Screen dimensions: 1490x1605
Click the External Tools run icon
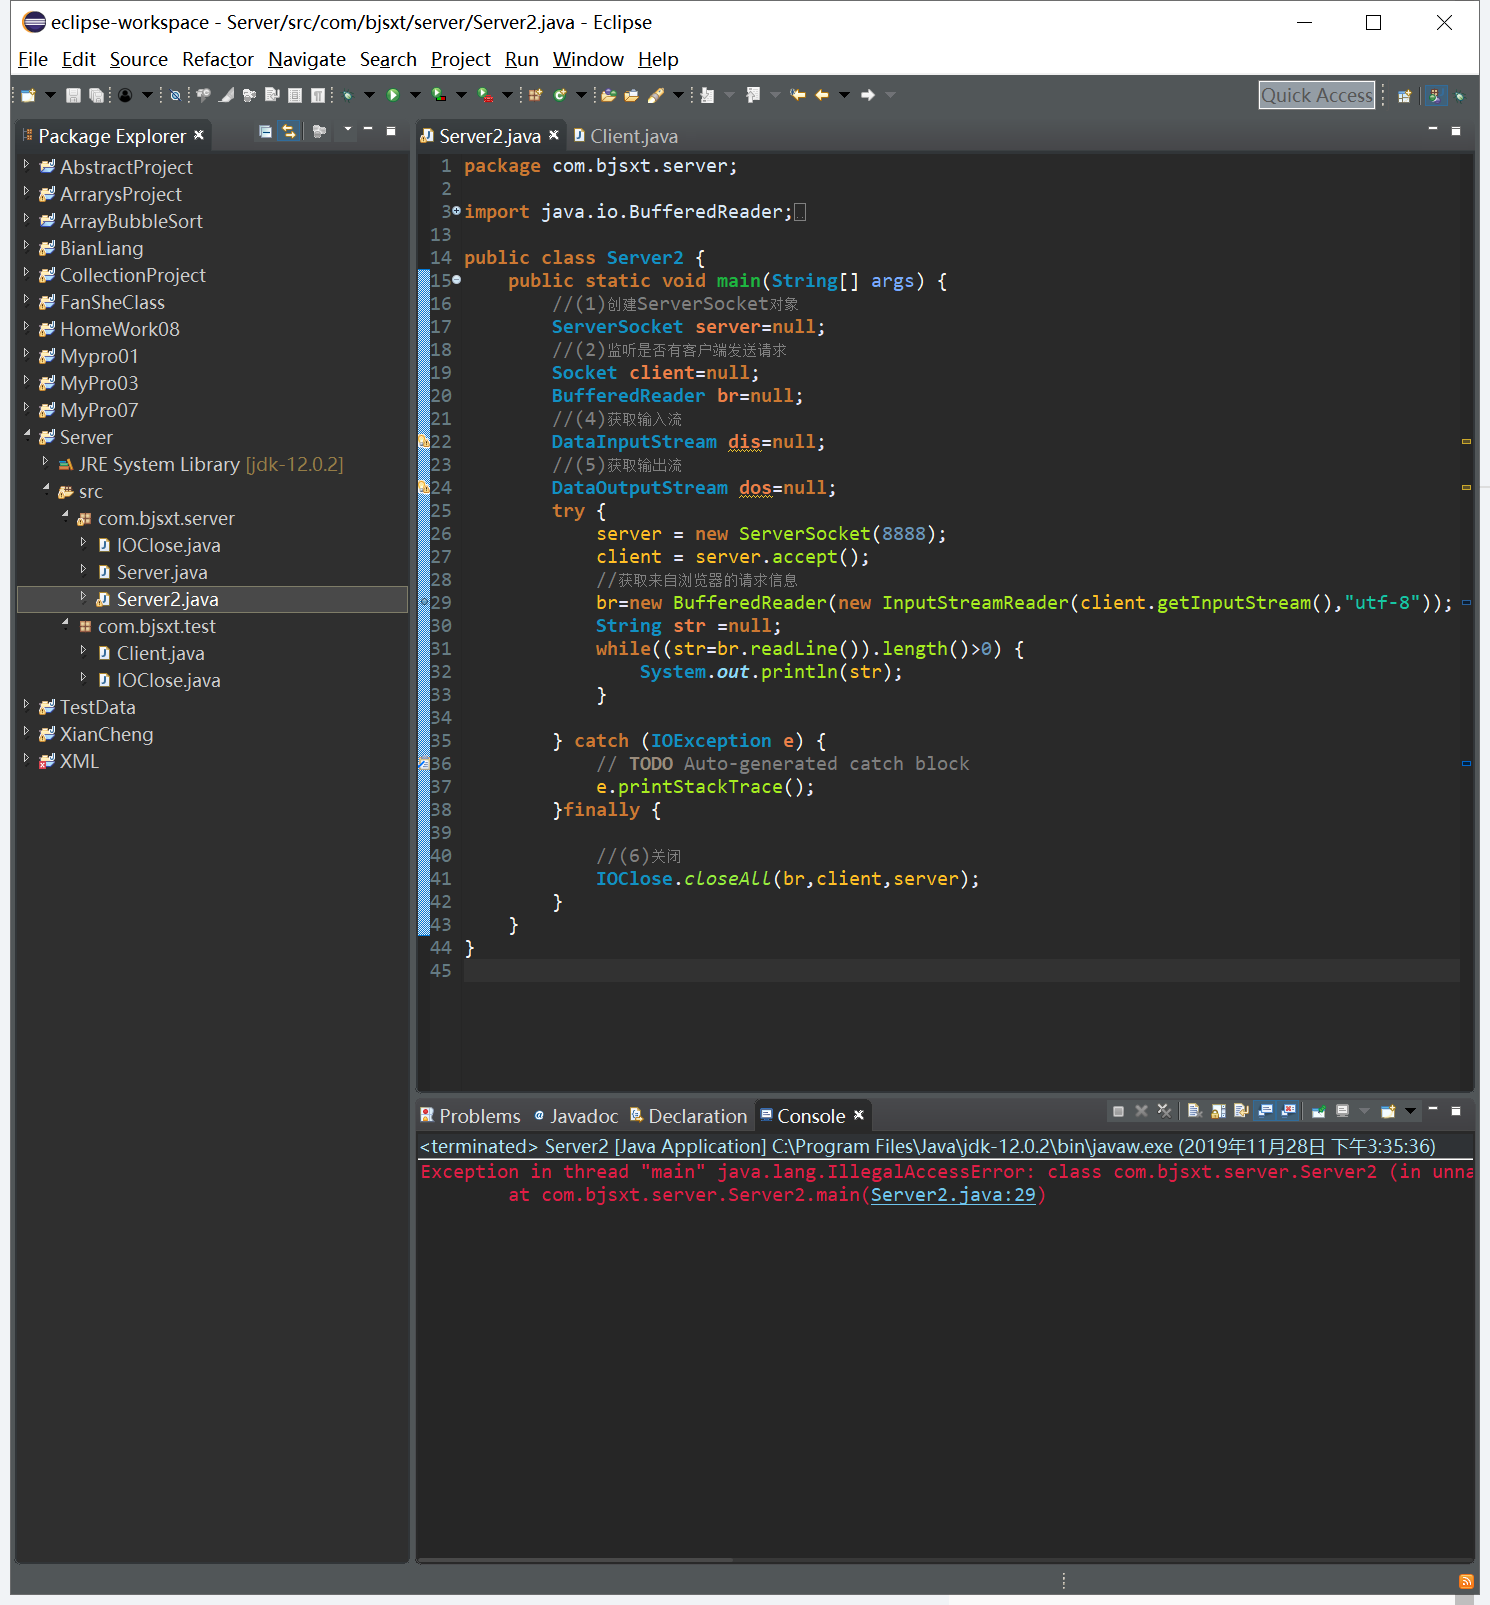coord(485,95)
